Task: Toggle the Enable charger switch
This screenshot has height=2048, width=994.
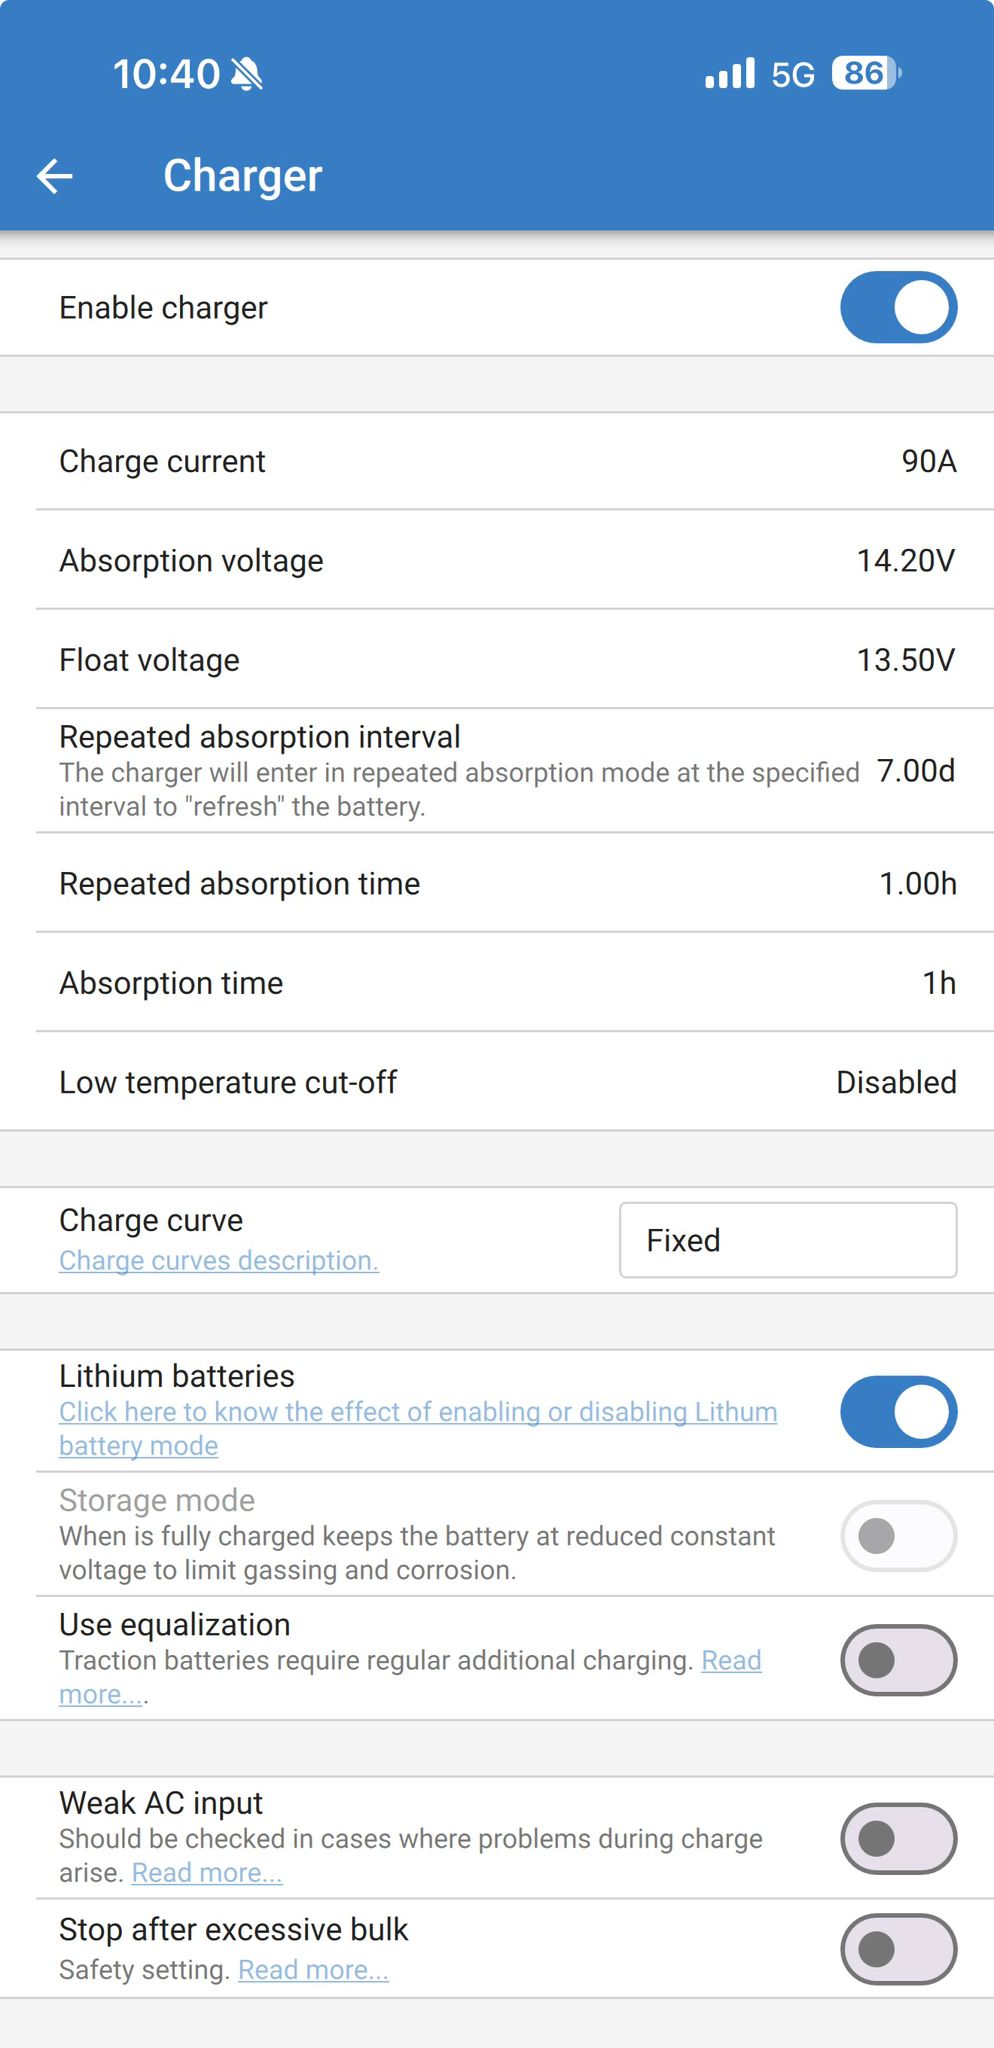Action: pos(898,307)
